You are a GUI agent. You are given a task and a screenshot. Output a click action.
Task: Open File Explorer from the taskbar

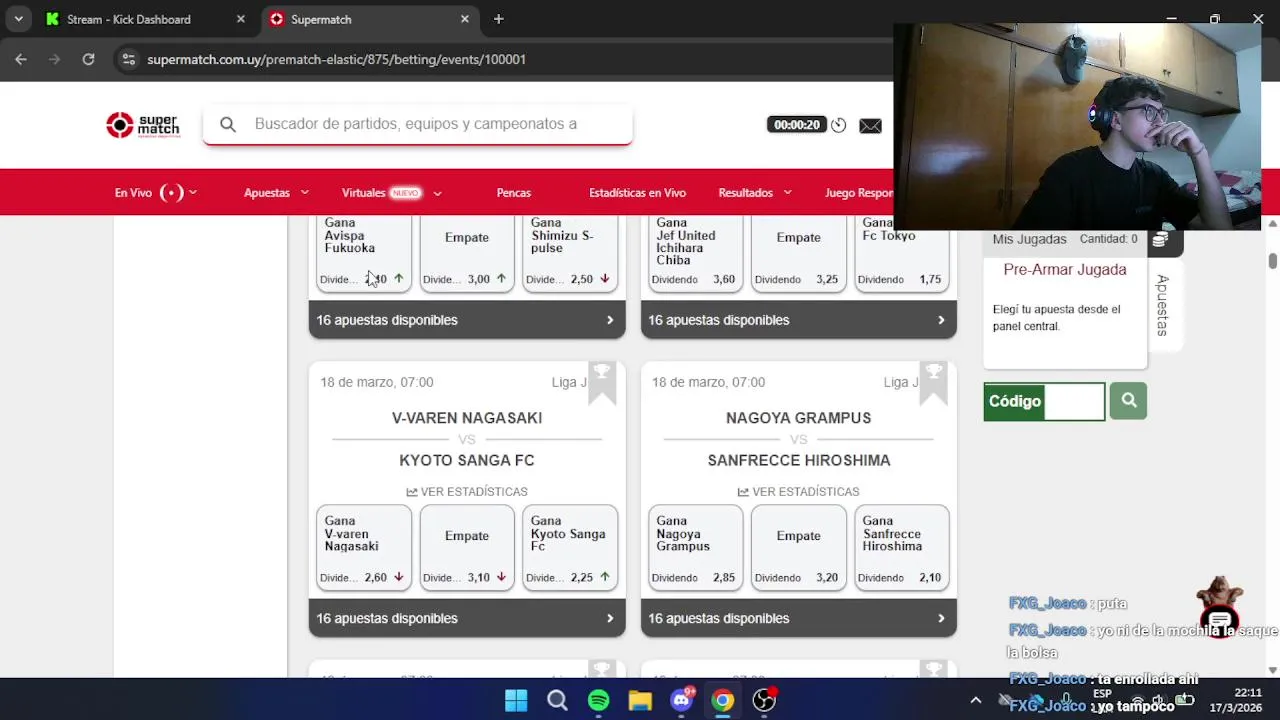pyautogui.click(x=640, y=701)
